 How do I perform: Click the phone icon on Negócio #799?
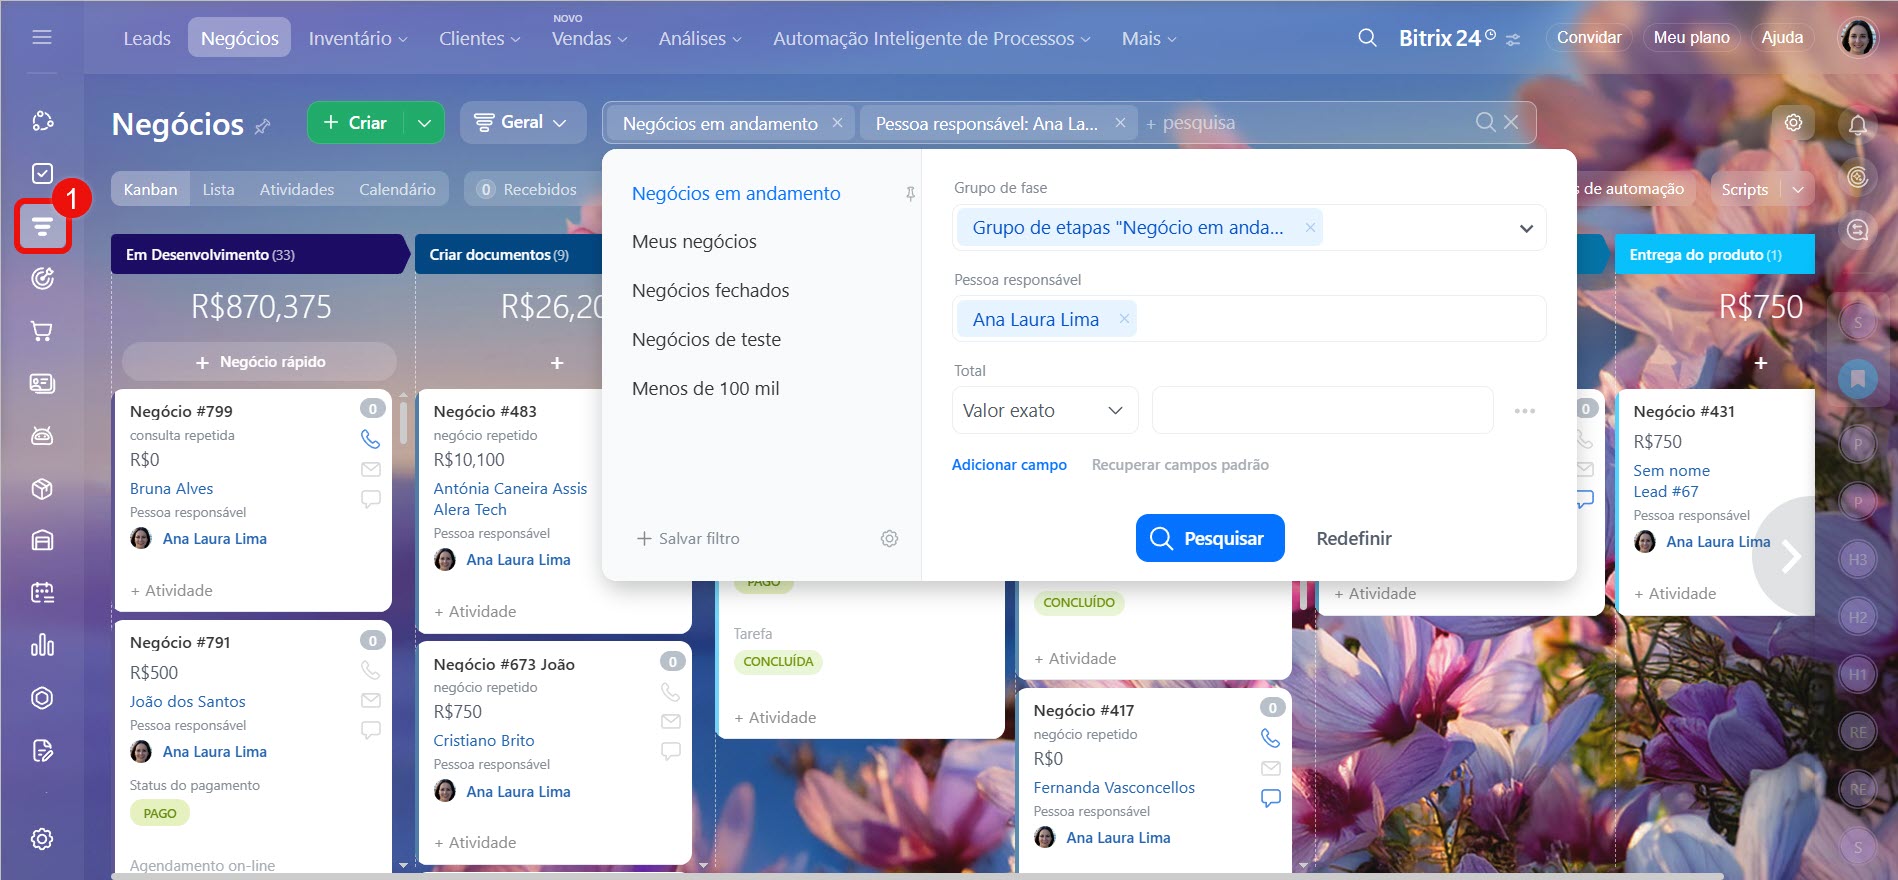pos(370,439)
